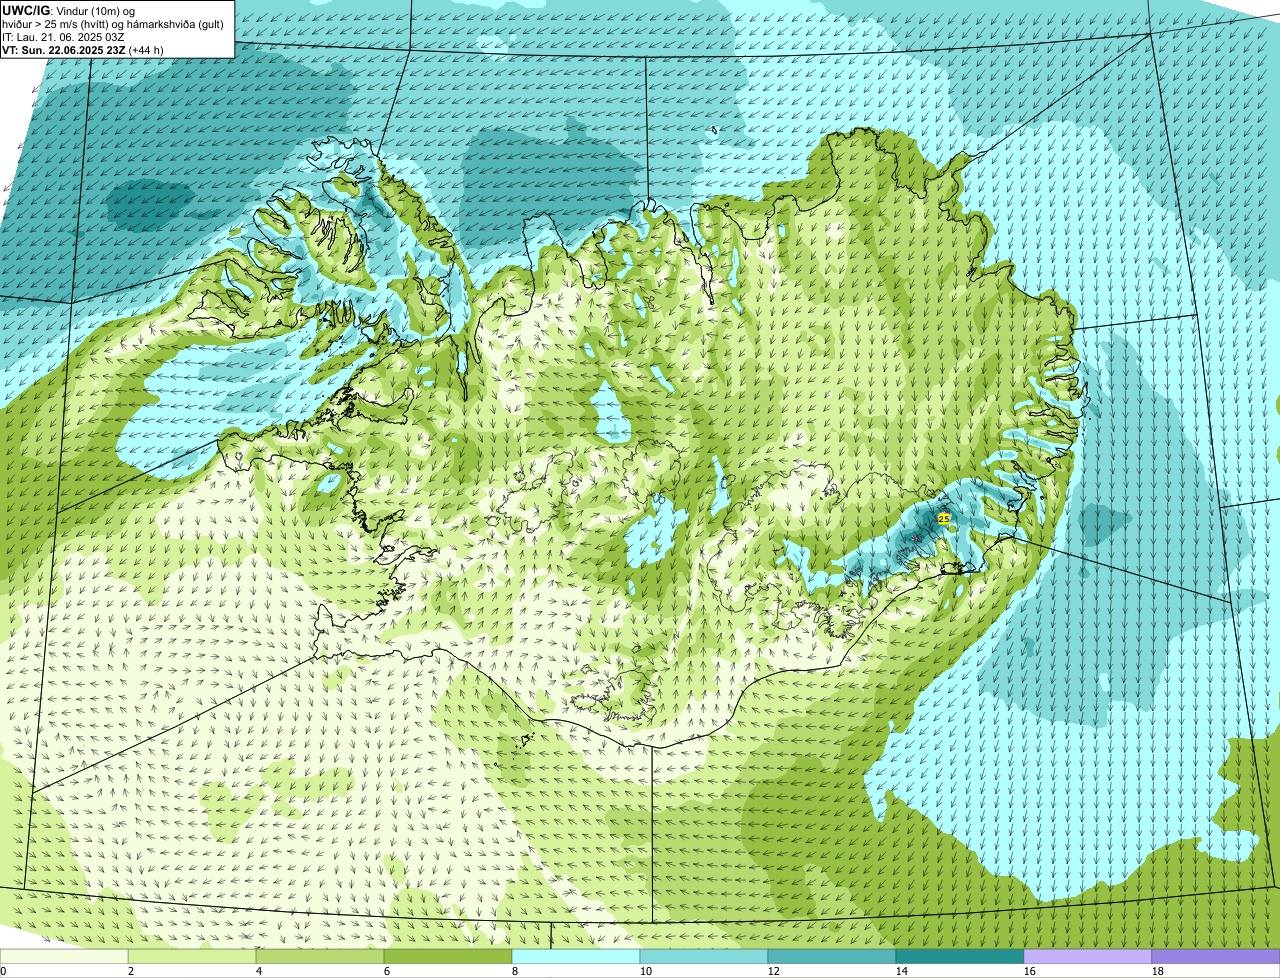Select the legend swatch between 8 and 10
1280x978 pixels.
(x=576, y=956)
